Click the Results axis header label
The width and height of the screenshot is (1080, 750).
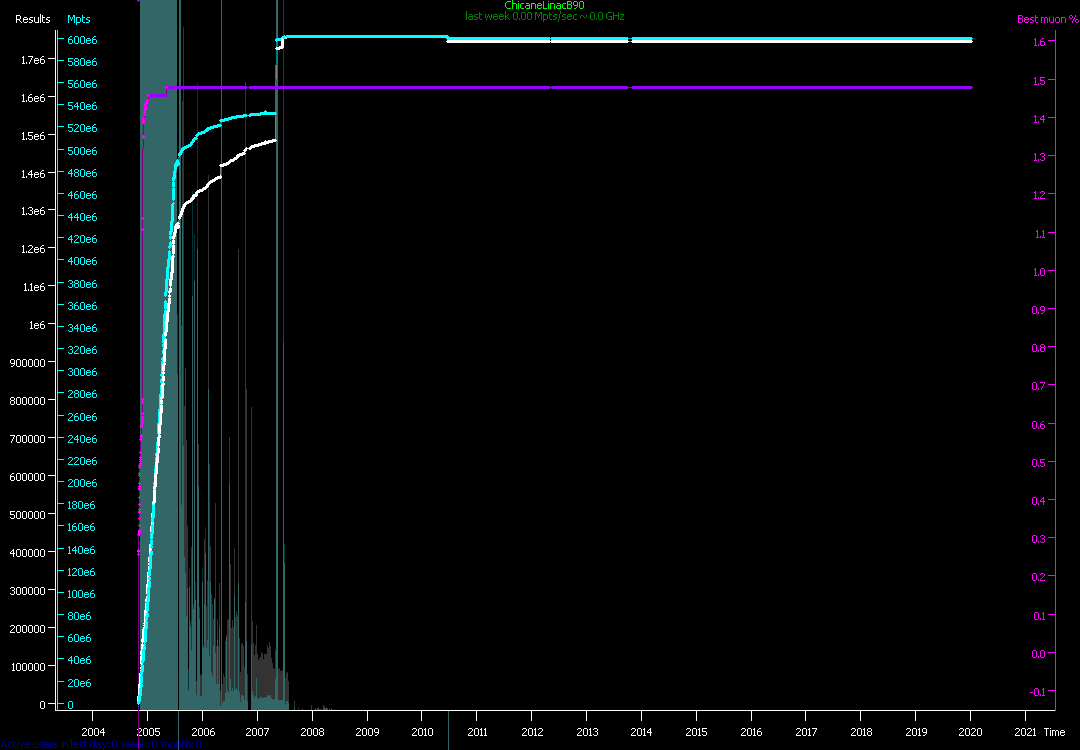pyautogui.click(x=33, y=19)
